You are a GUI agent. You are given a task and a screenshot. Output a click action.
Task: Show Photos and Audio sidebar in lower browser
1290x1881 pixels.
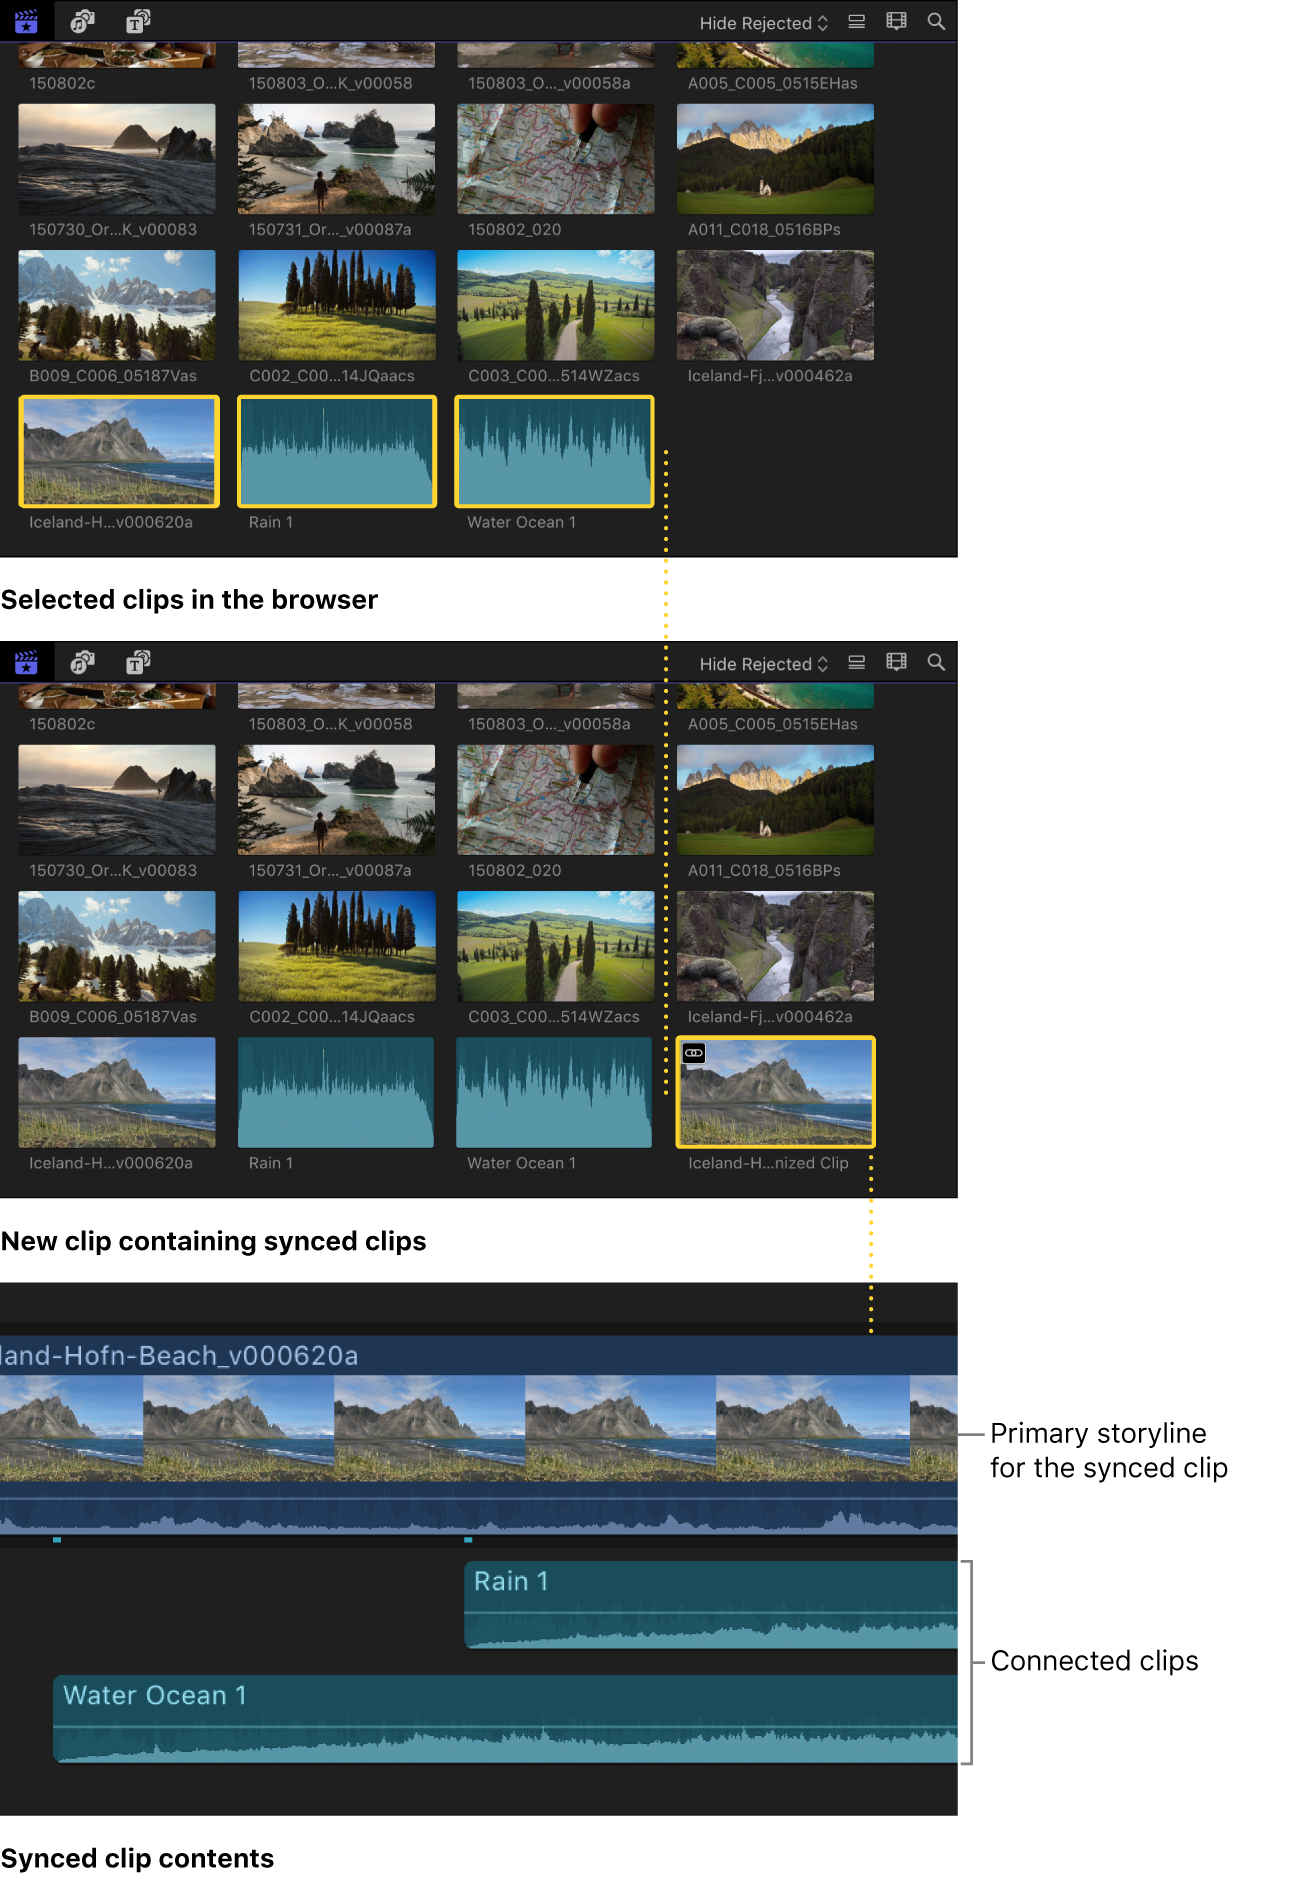point(82,662)
